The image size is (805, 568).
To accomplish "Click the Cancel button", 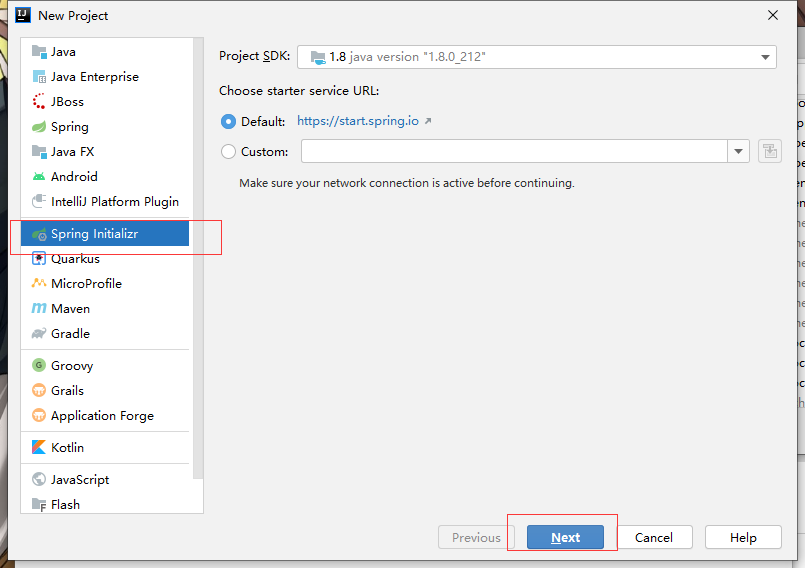I will tap(654, 537).
